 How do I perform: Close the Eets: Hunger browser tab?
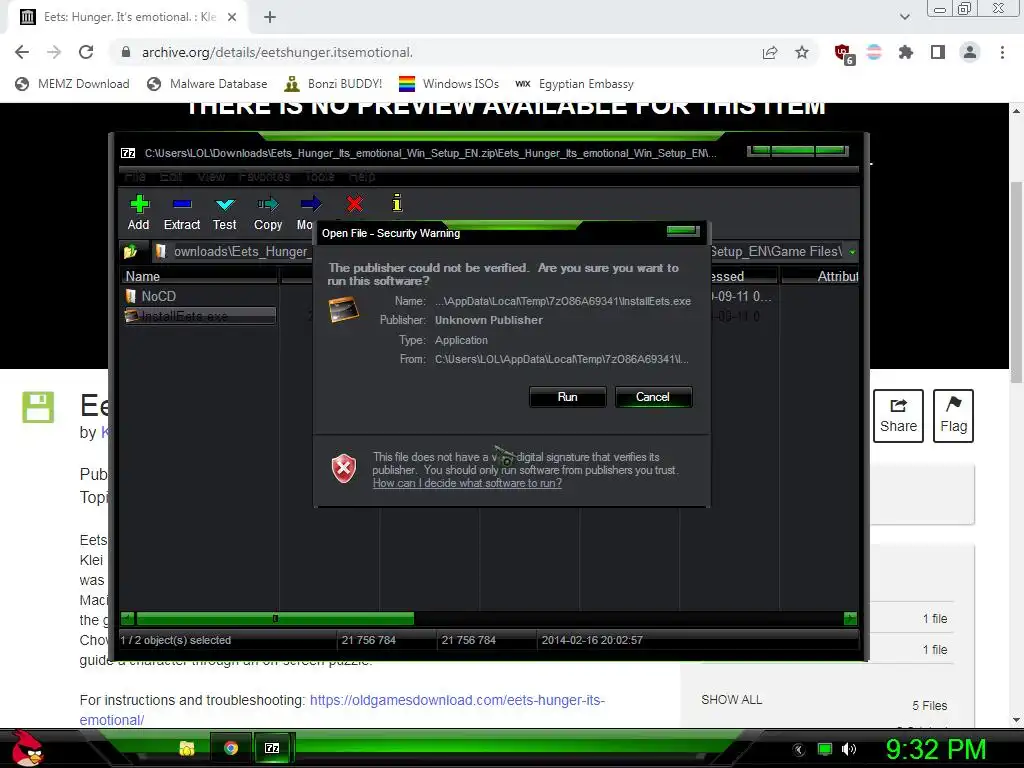(232, 17)
